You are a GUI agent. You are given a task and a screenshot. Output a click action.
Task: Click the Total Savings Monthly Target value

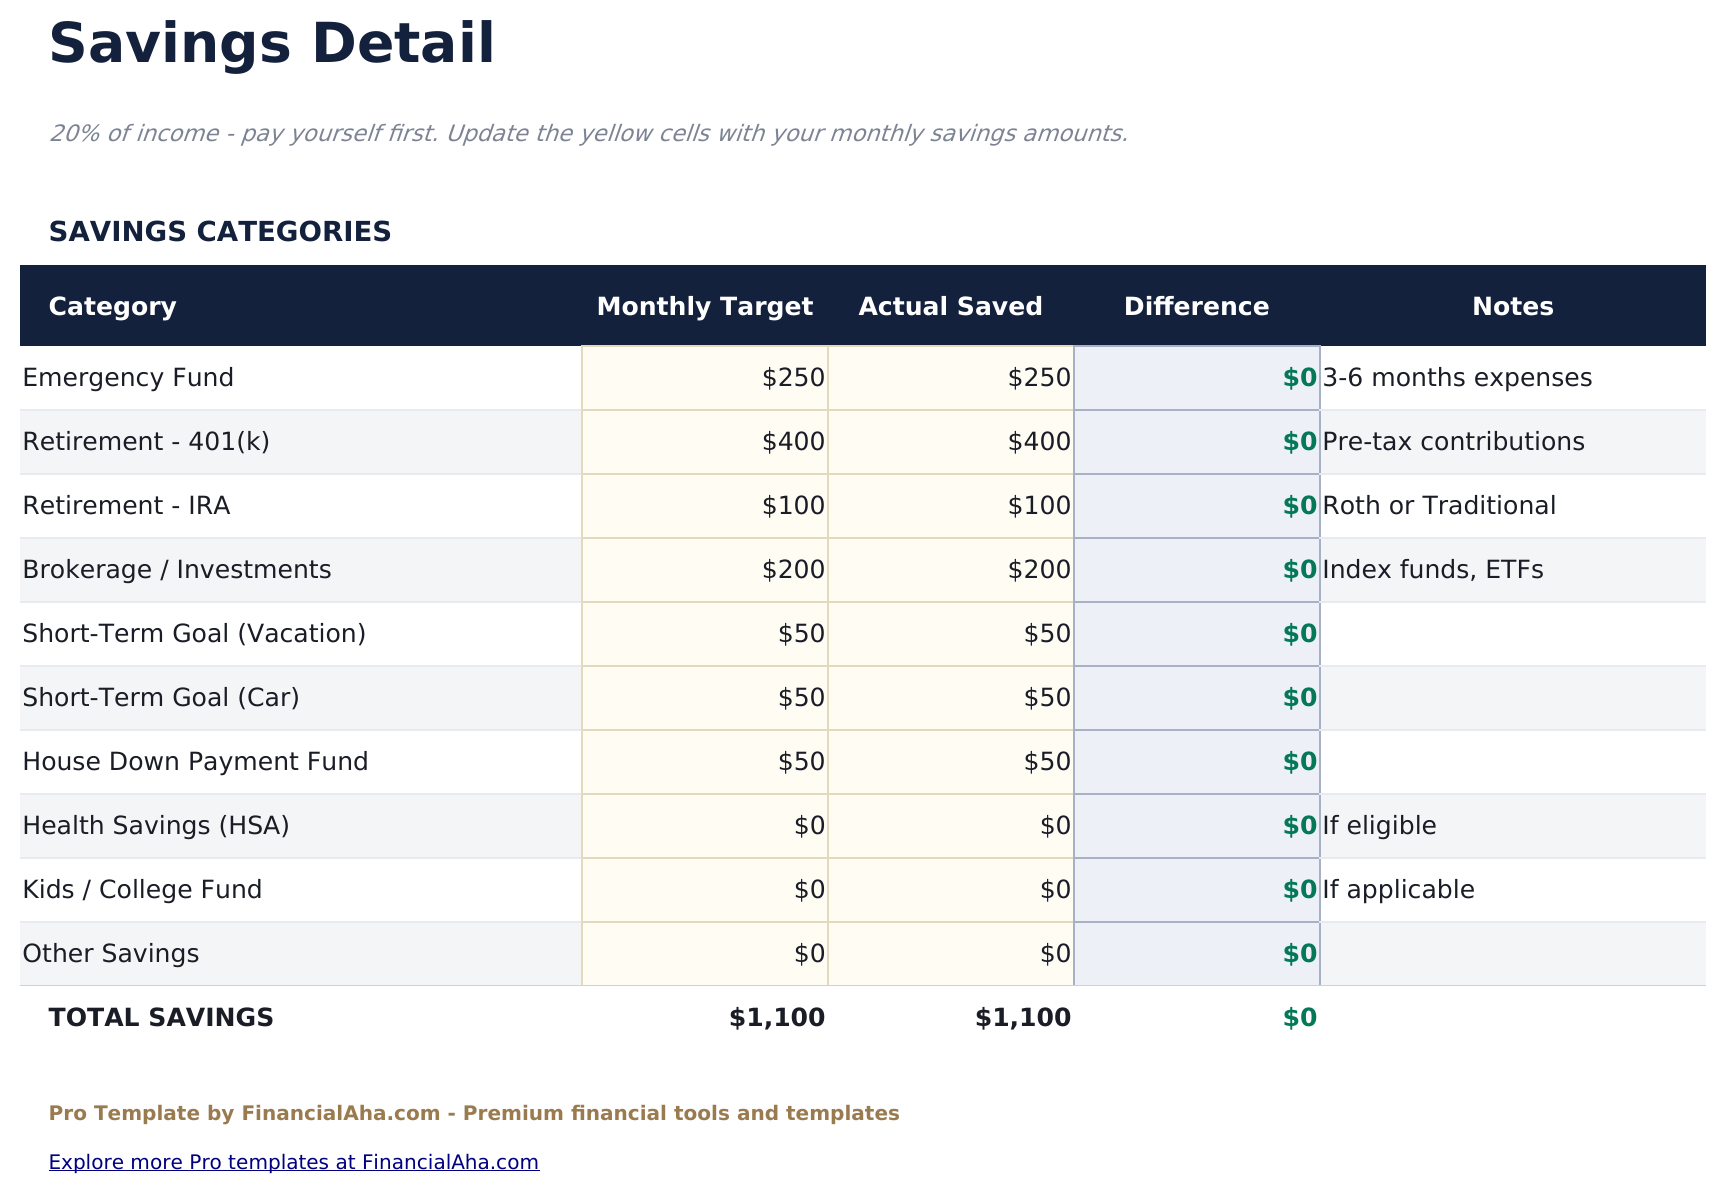click(776, 1018)
